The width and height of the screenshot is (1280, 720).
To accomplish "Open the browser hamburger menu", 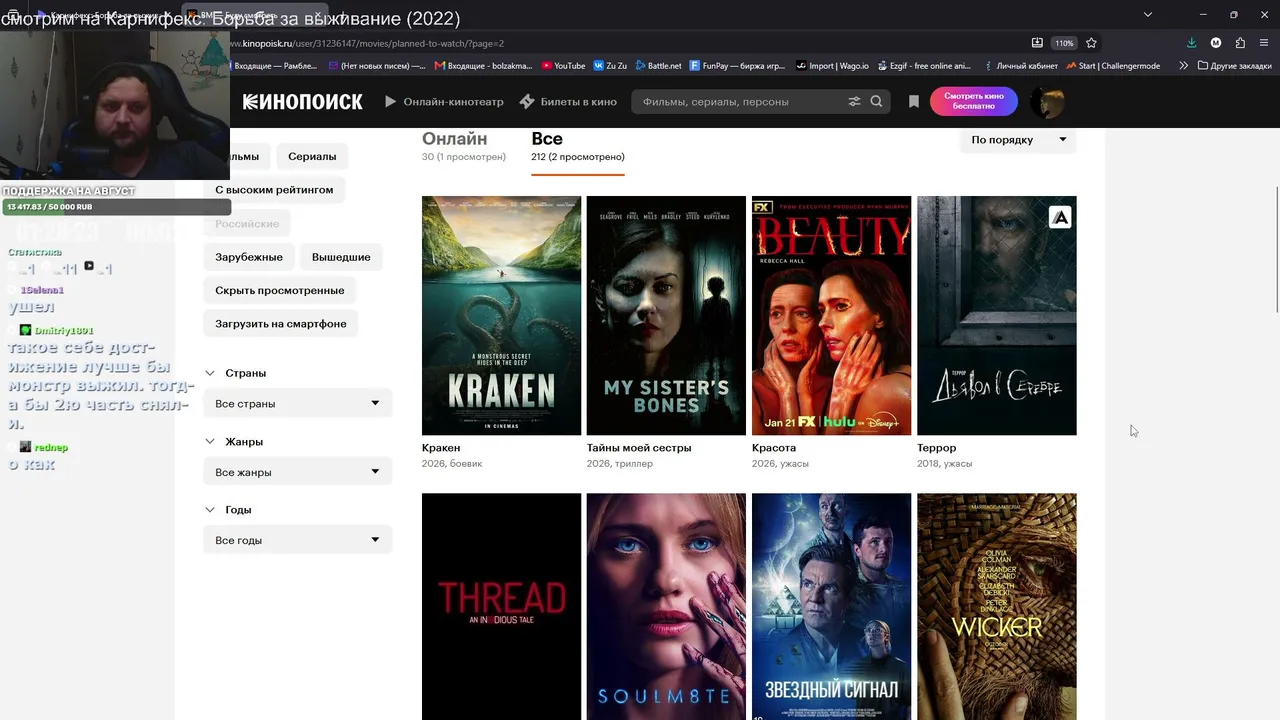I will tap(1265, 43).
